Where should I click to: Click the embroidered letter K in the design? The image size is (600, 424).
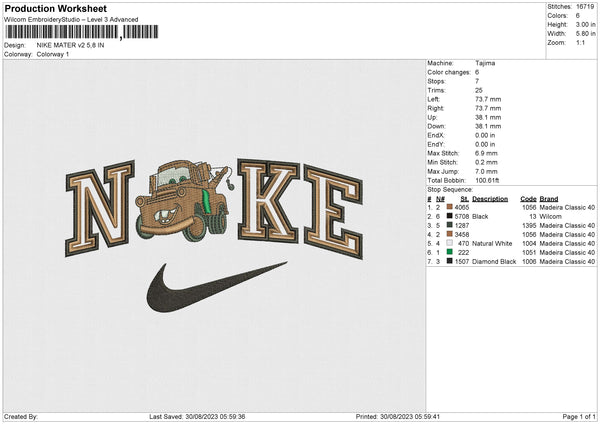pos(269,201)
